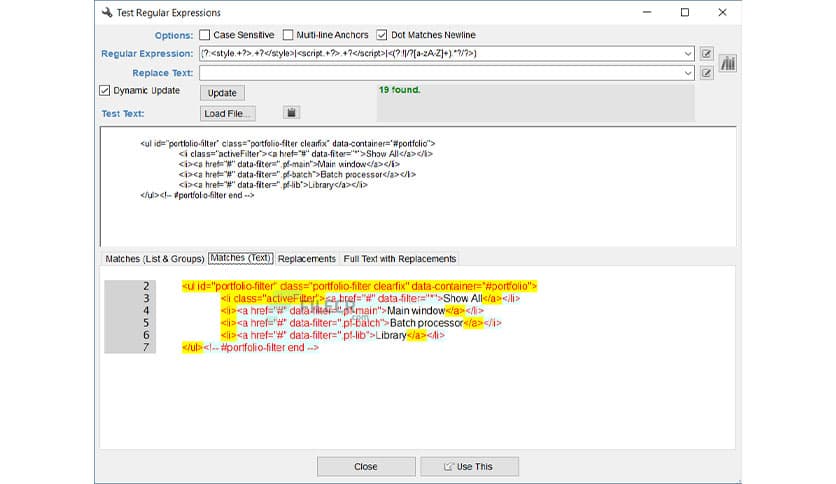This screenshot has height=484, width=836.
Task: Open the regex library icon
Action: (727, 63)
